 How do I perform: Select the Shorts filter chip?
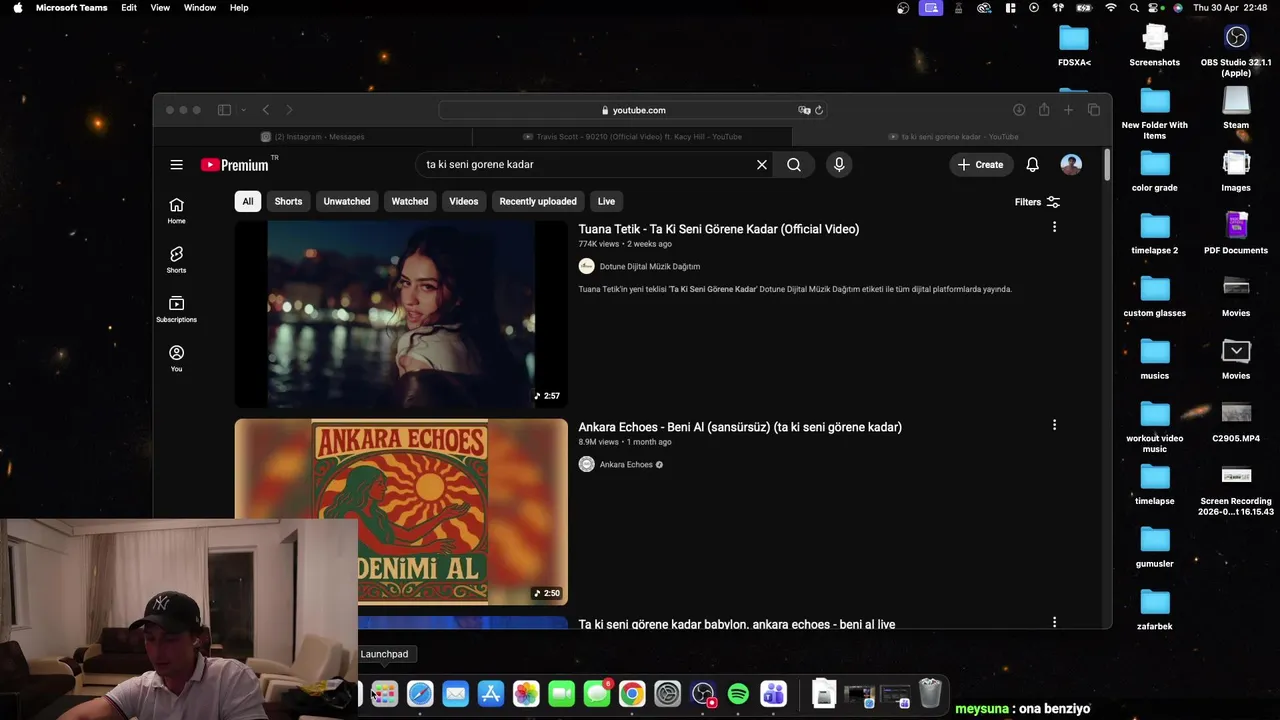pyautogui.click(x=288, y=202)
